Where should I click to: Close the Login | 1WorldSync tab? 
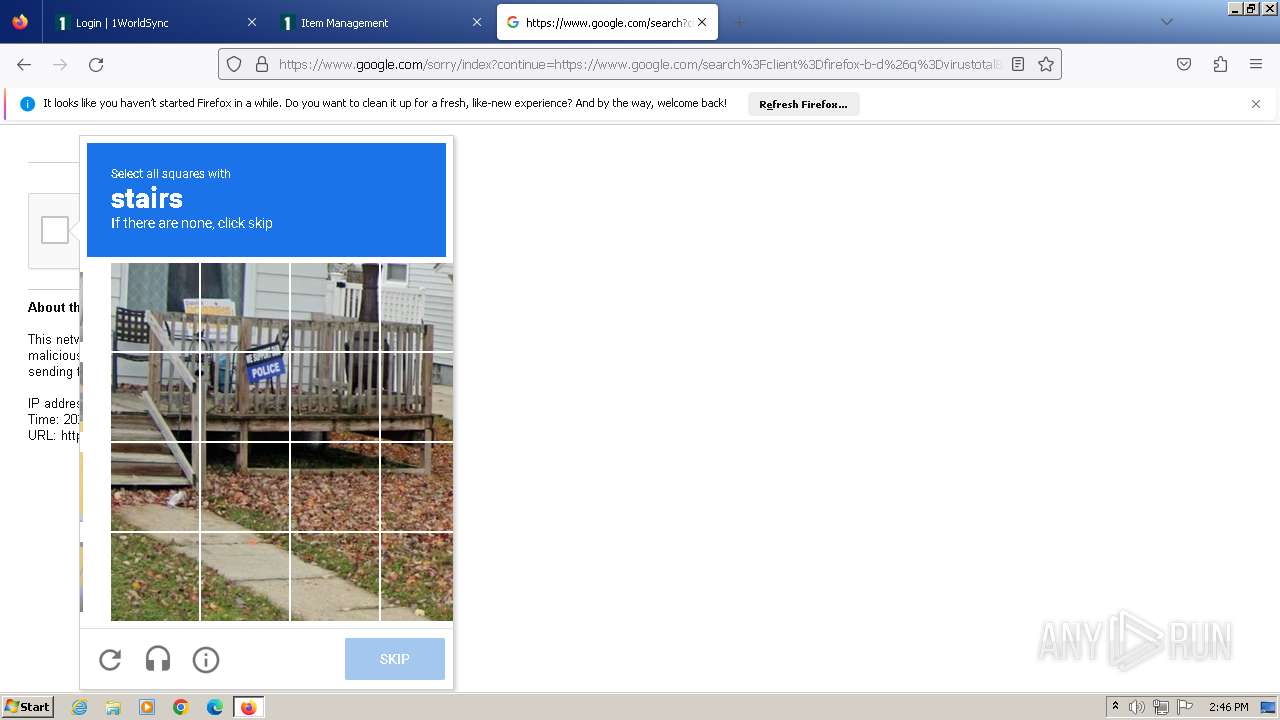[252, 22]
